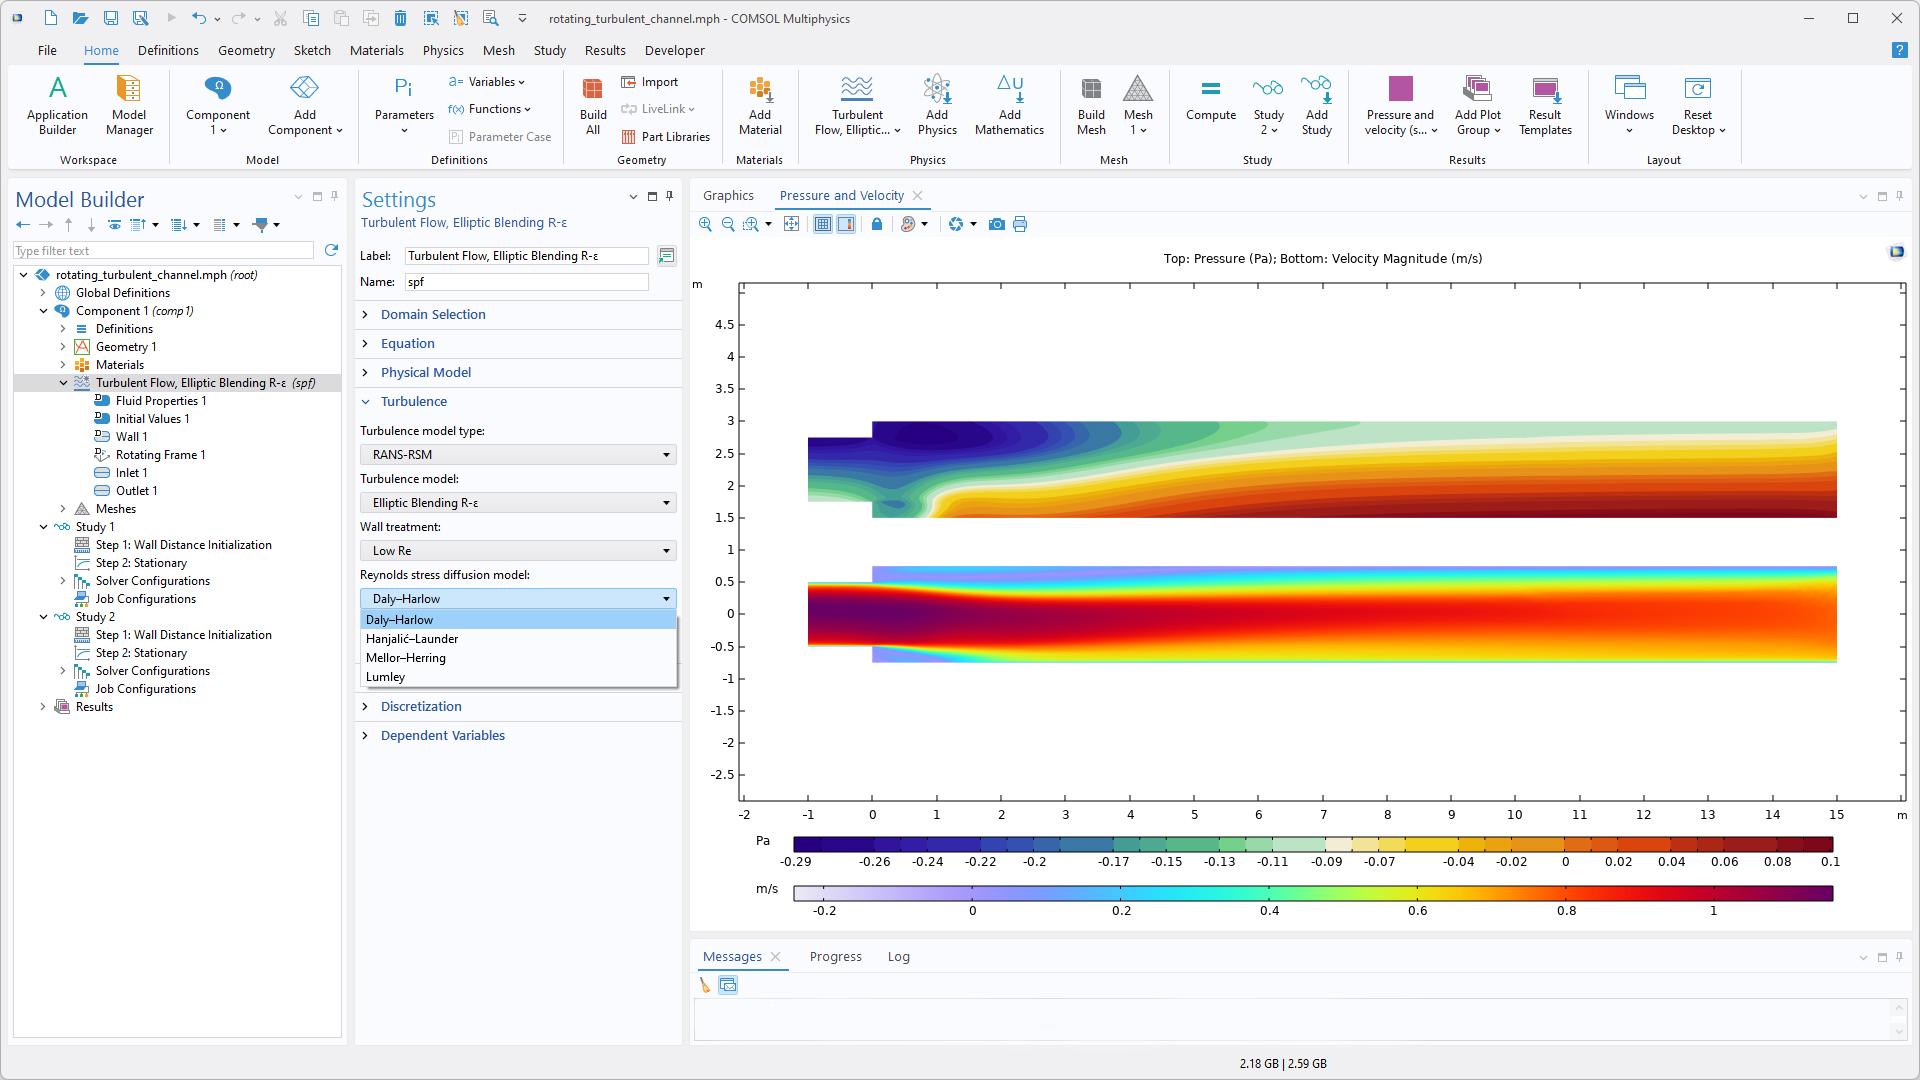Open the Wall treatment dropdown
The image size is (1920, 1080).
pyautogui.click(x=518, y=551)
